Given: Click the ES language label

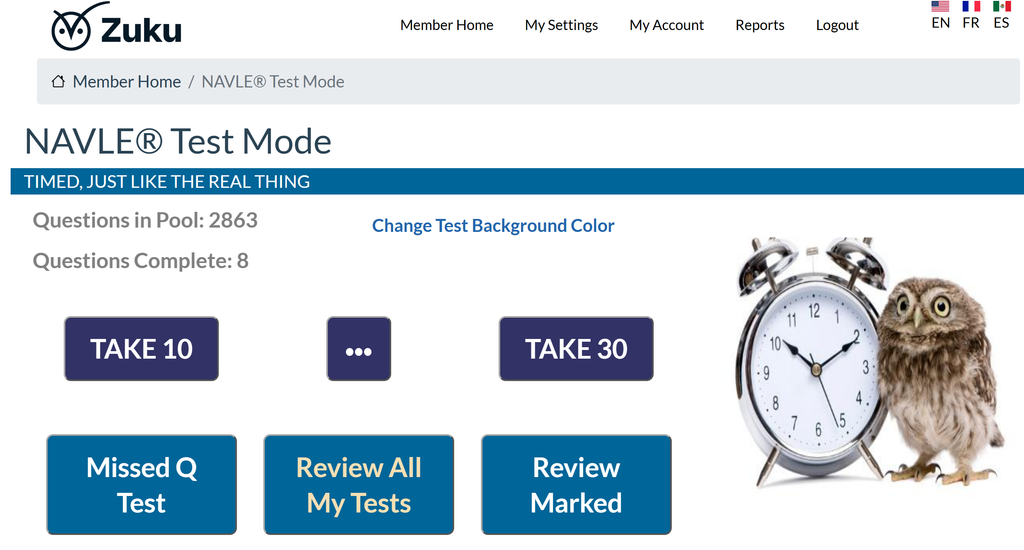Looking at the screenshot, I should [1001, 23].
